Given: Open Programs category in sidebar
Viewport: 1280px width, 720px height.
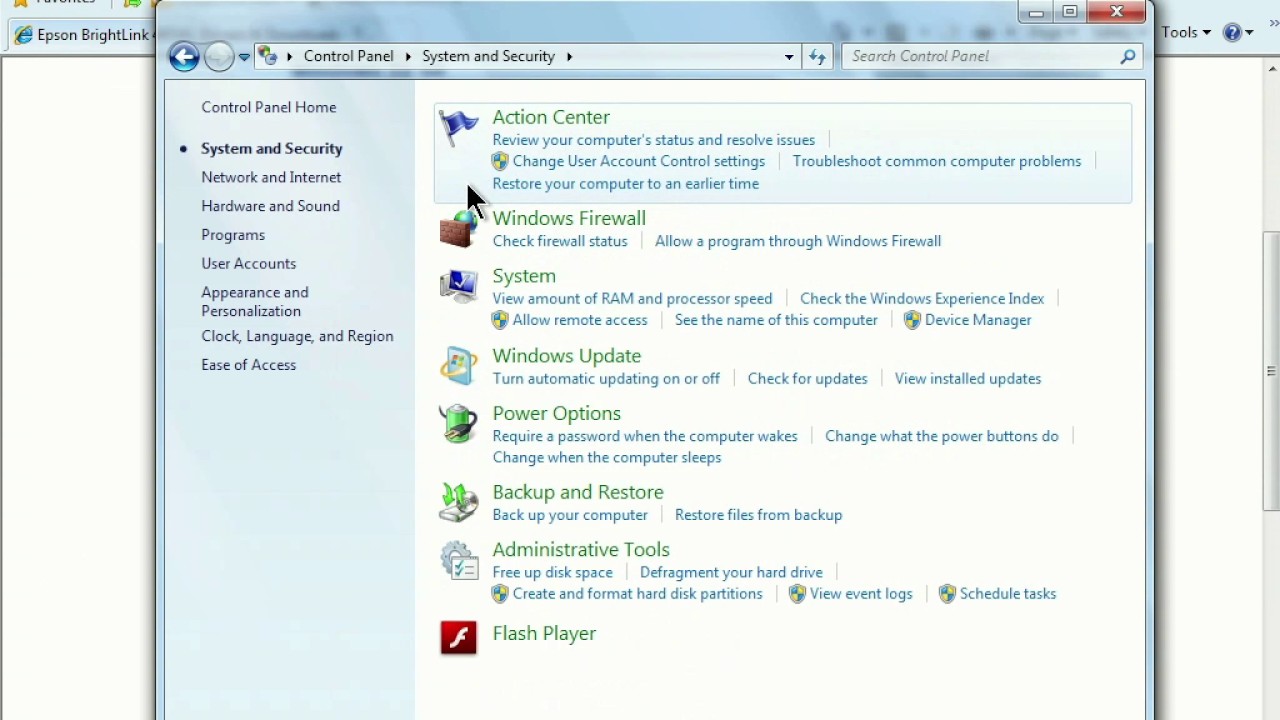Looking at the screenshot, I should (x=233, y=235).
